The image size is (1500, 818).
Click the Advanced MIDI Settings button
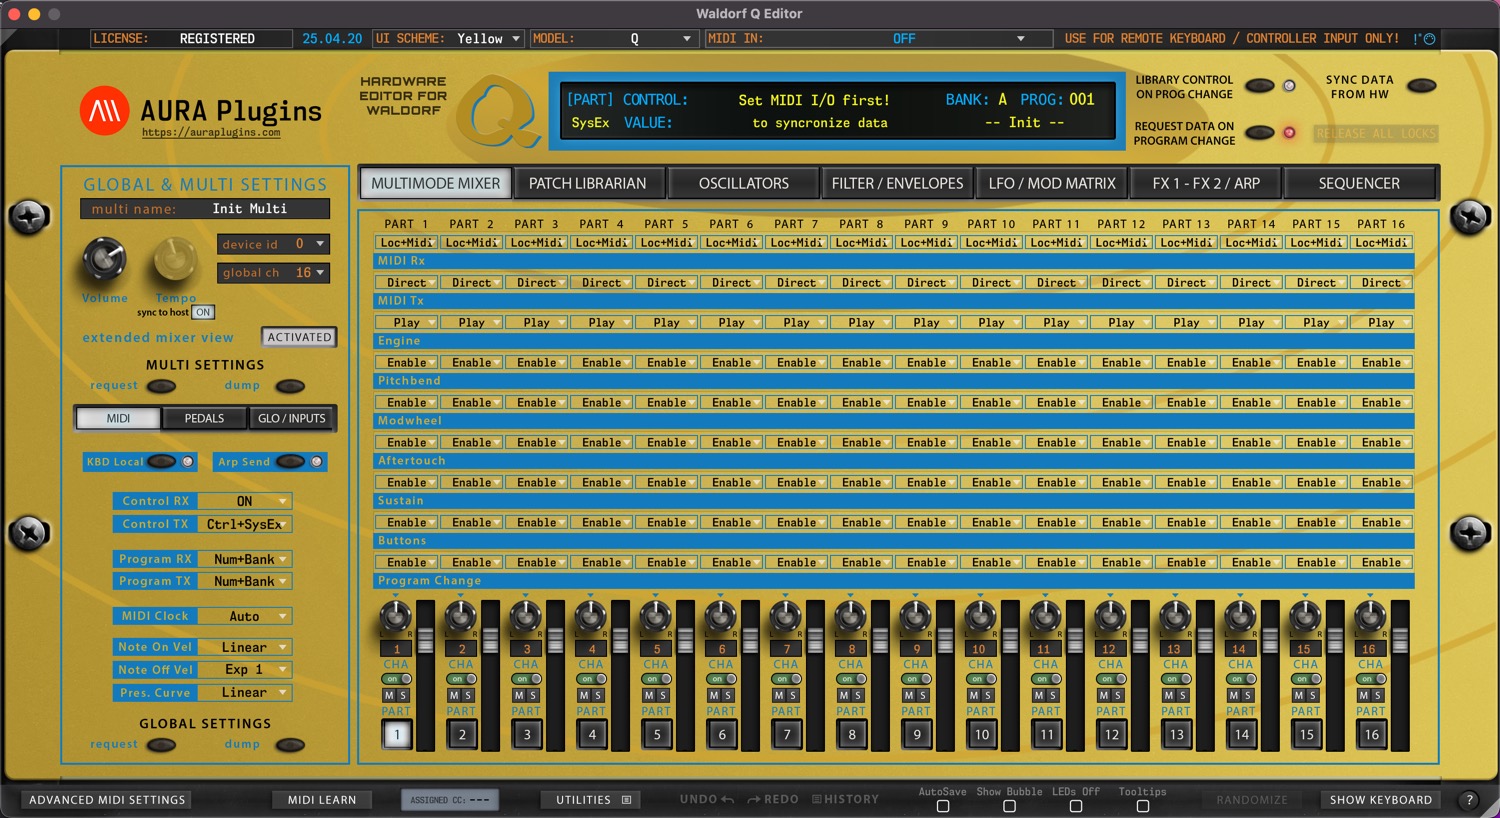pos(107,800)
